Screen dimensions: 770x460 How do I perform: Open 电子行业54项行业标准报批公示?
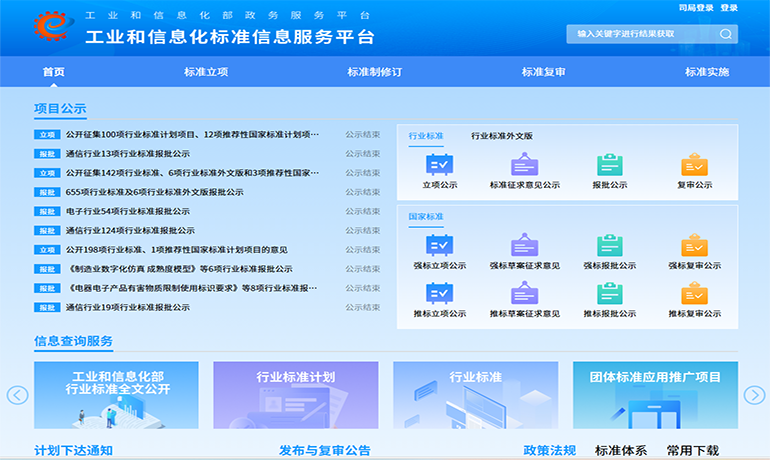[128, 211]
